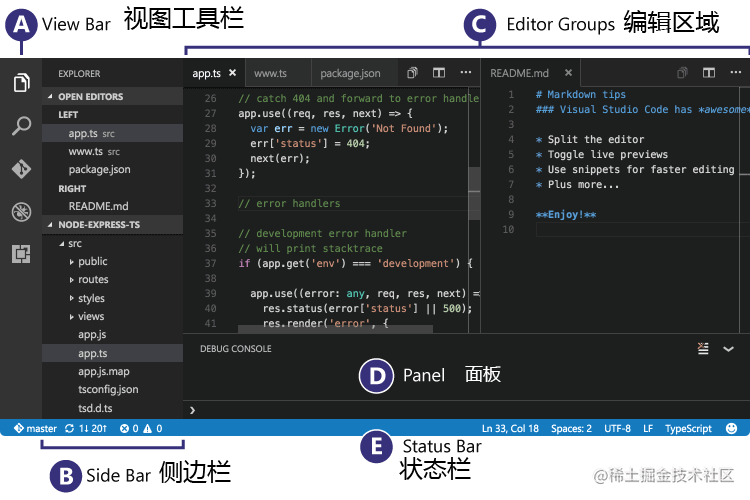Split the left editor group

point(439,73)
